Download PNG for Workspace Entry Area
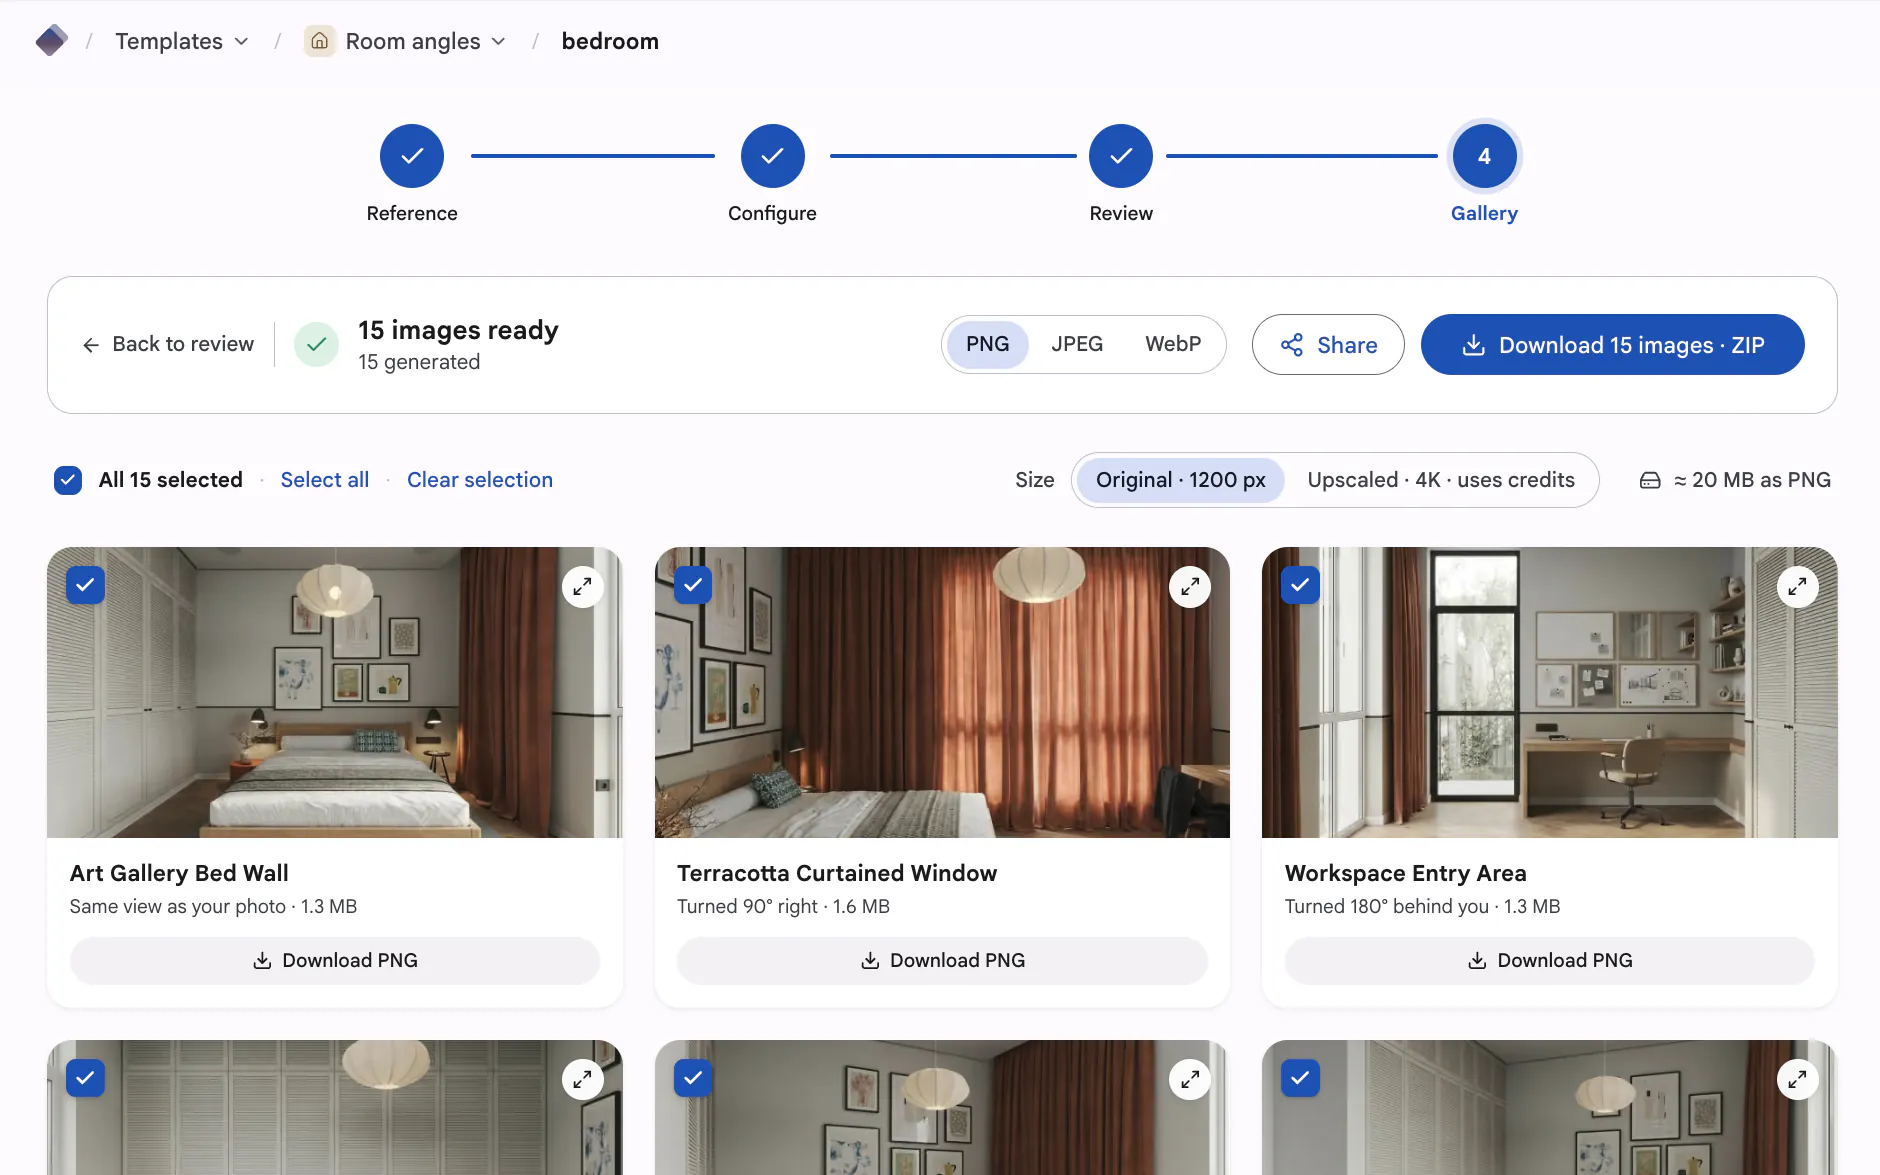The width and height of the screenshot is (1880, 1175). point(1549,961)
